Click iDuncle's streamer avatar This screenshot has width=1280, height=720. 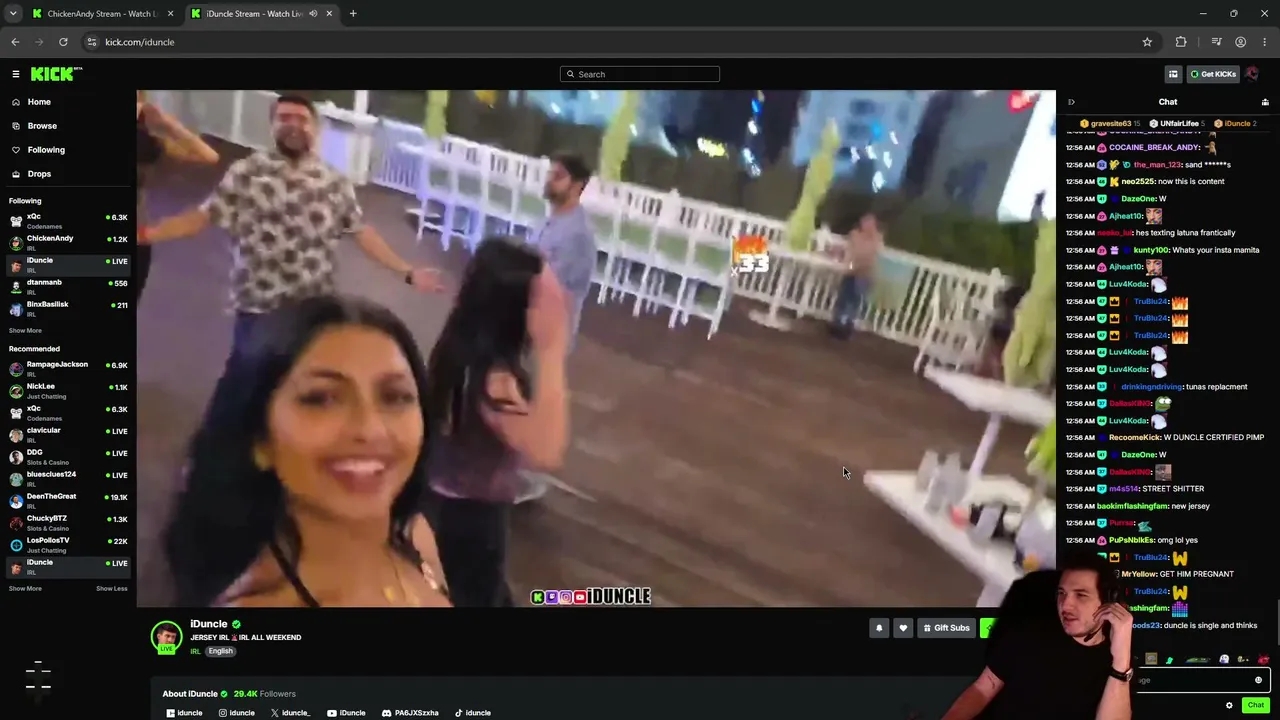pos(166,637)
